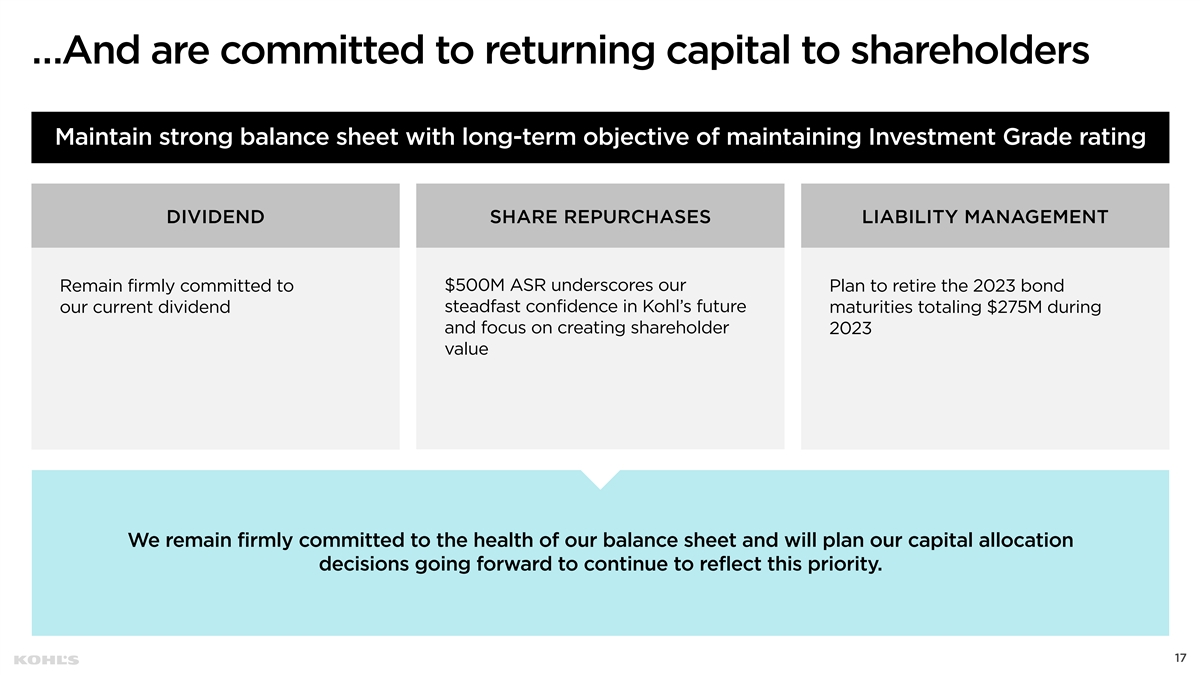Click the 'Remain firmly committed' dividend text
The image size is (1200, 675).
tap(177, 296)
